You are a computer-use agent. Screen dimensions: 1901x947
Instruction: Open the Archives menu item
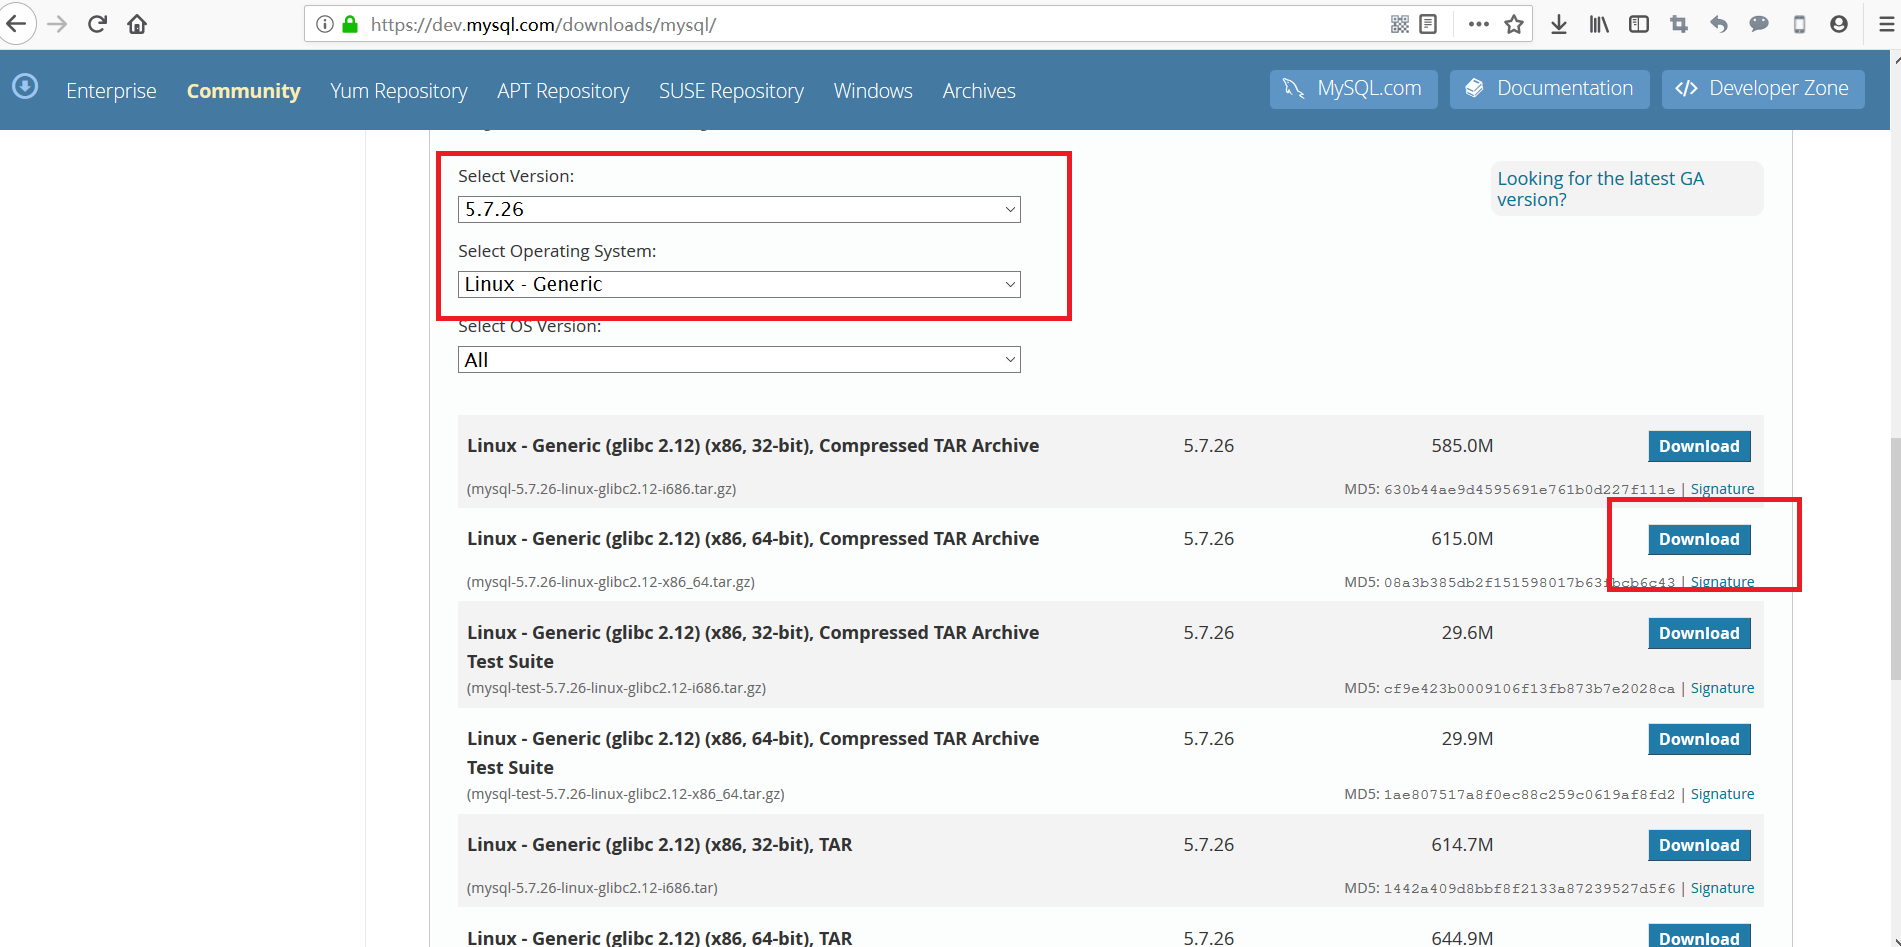[979, 91]
